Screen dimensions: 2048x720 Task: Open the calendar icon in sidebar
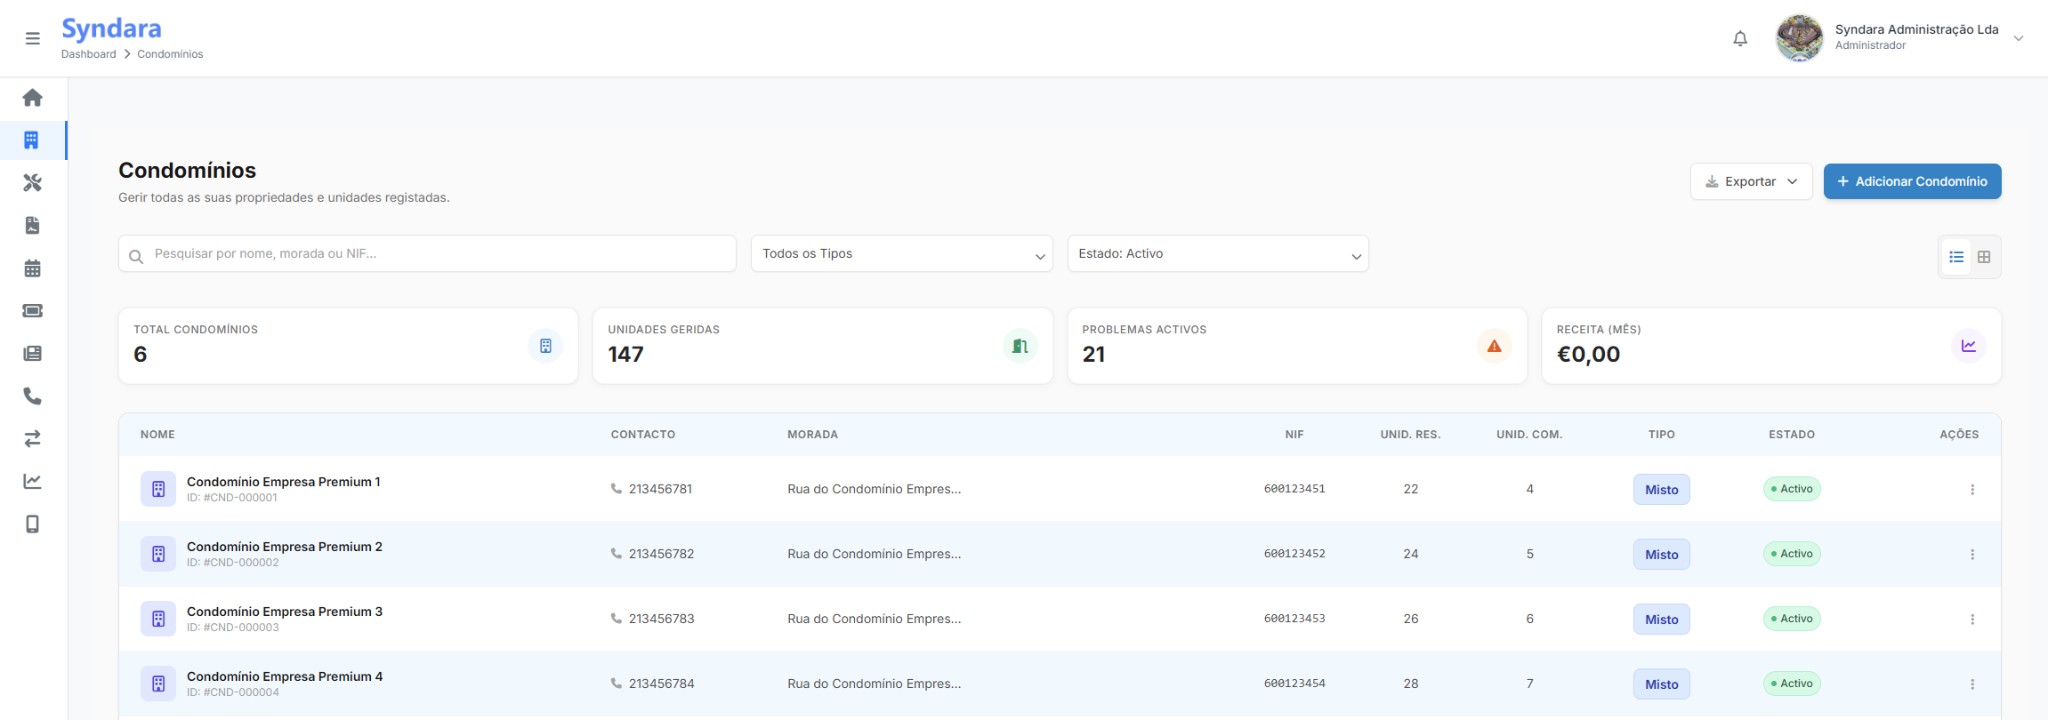point(33,268)
